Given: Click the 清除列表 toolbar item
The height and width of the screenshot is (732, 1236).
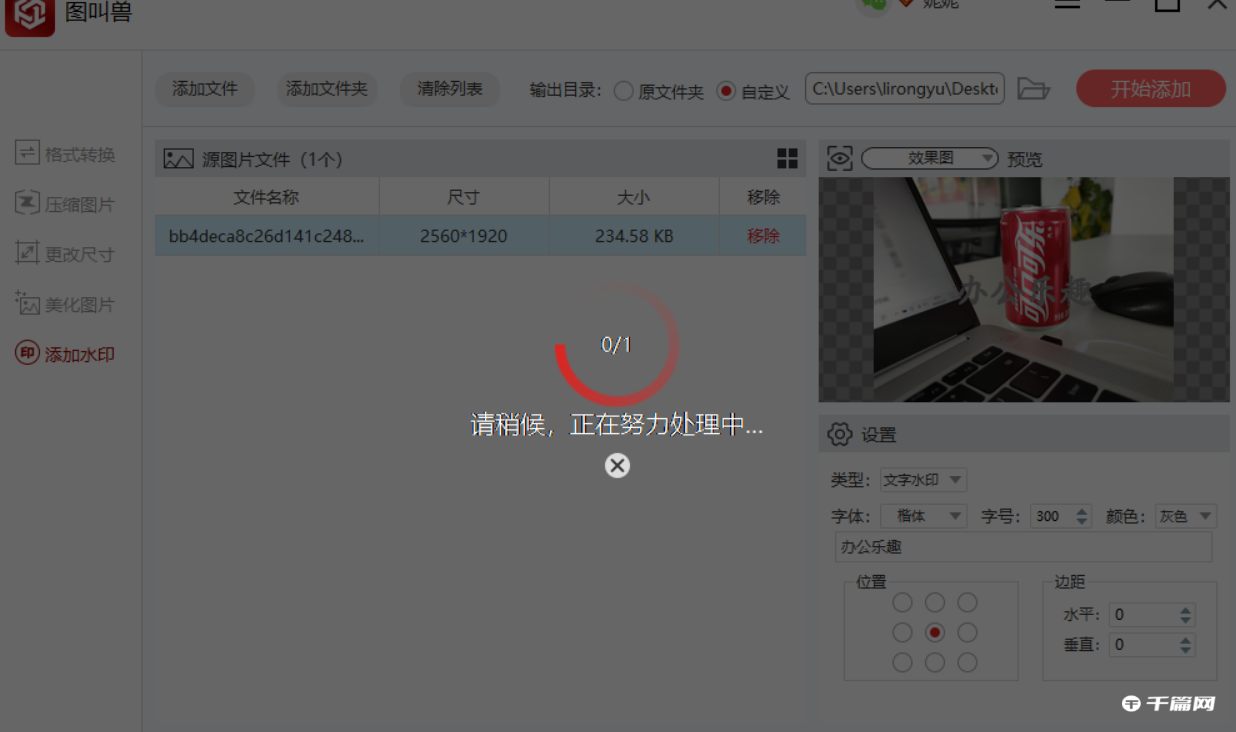Looking at the screenshot, I should pyautogui.click(x=449, y=89).
